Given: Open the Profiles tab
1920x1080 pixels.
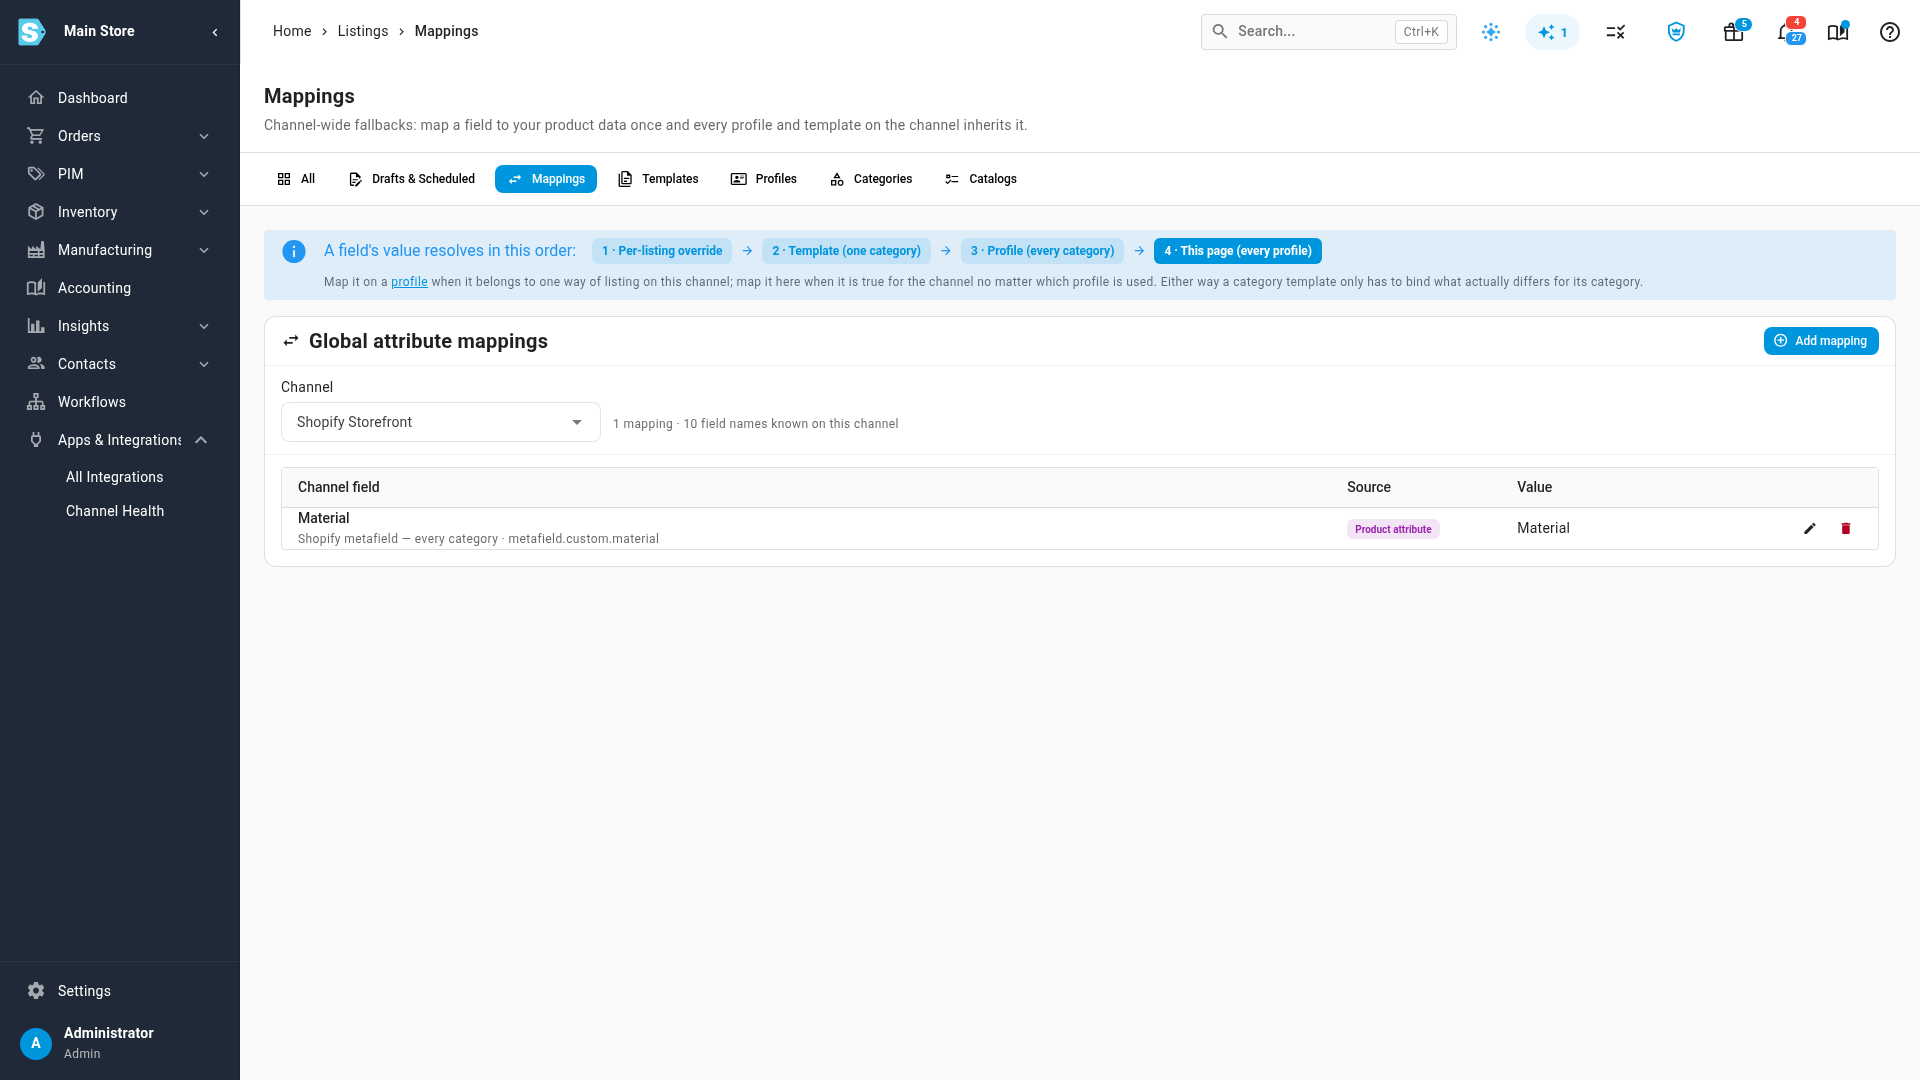Looking at the screenshot, I should point(764,179).
